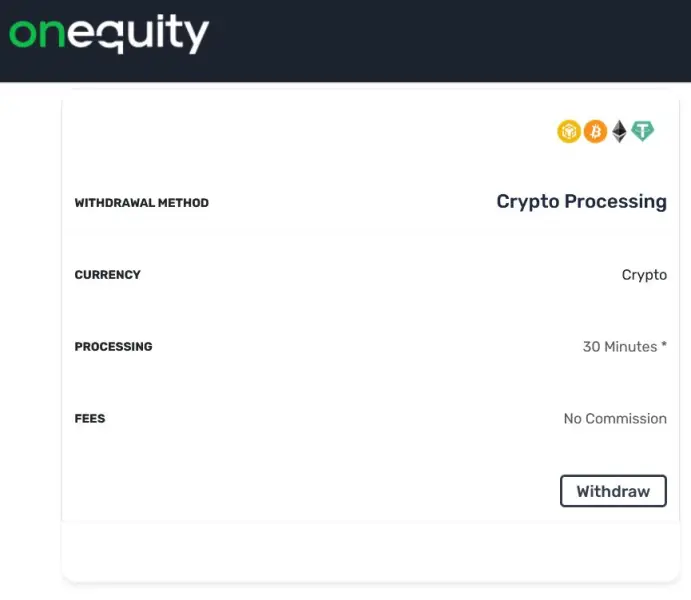Click the green Tether icon

[643, 131]
